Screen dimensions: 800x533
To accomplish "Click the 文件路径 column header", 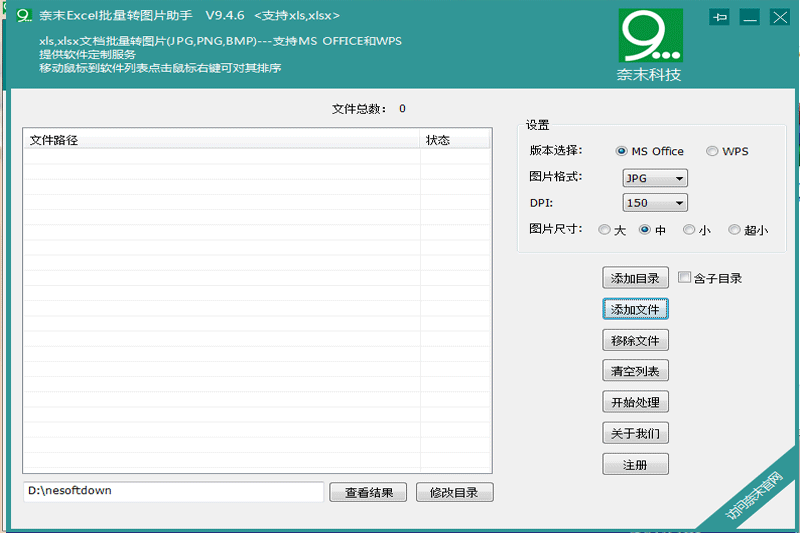I will (x=220, y=140).
